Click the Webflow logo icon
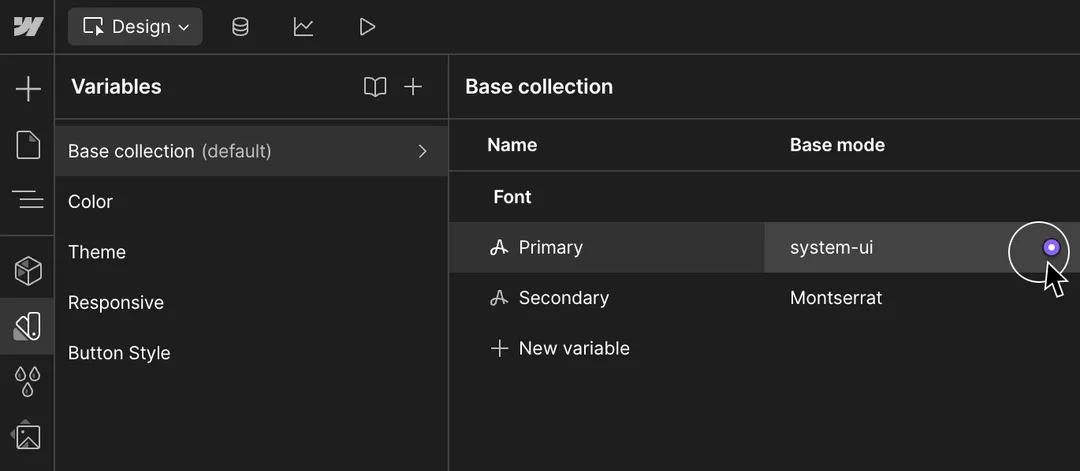This screenshot has height=471, width=1080. point(28,27)
